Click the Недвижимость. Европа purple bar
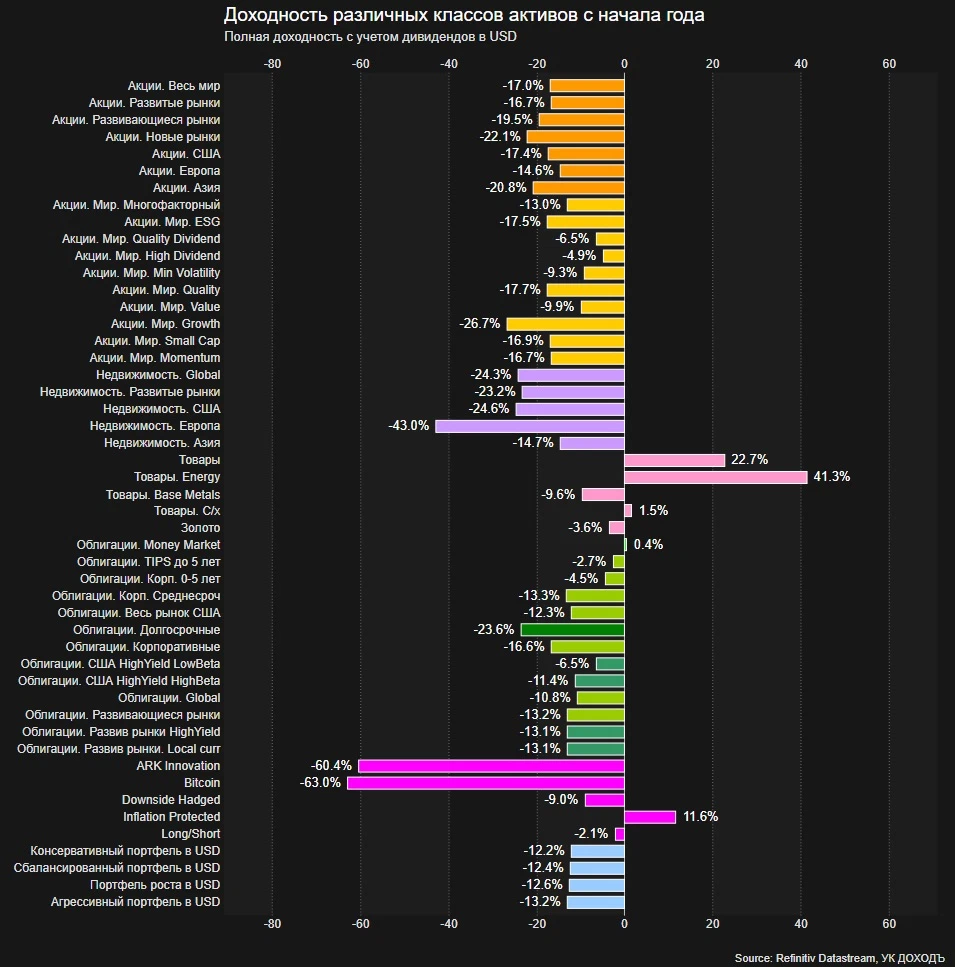 point(529,426)
